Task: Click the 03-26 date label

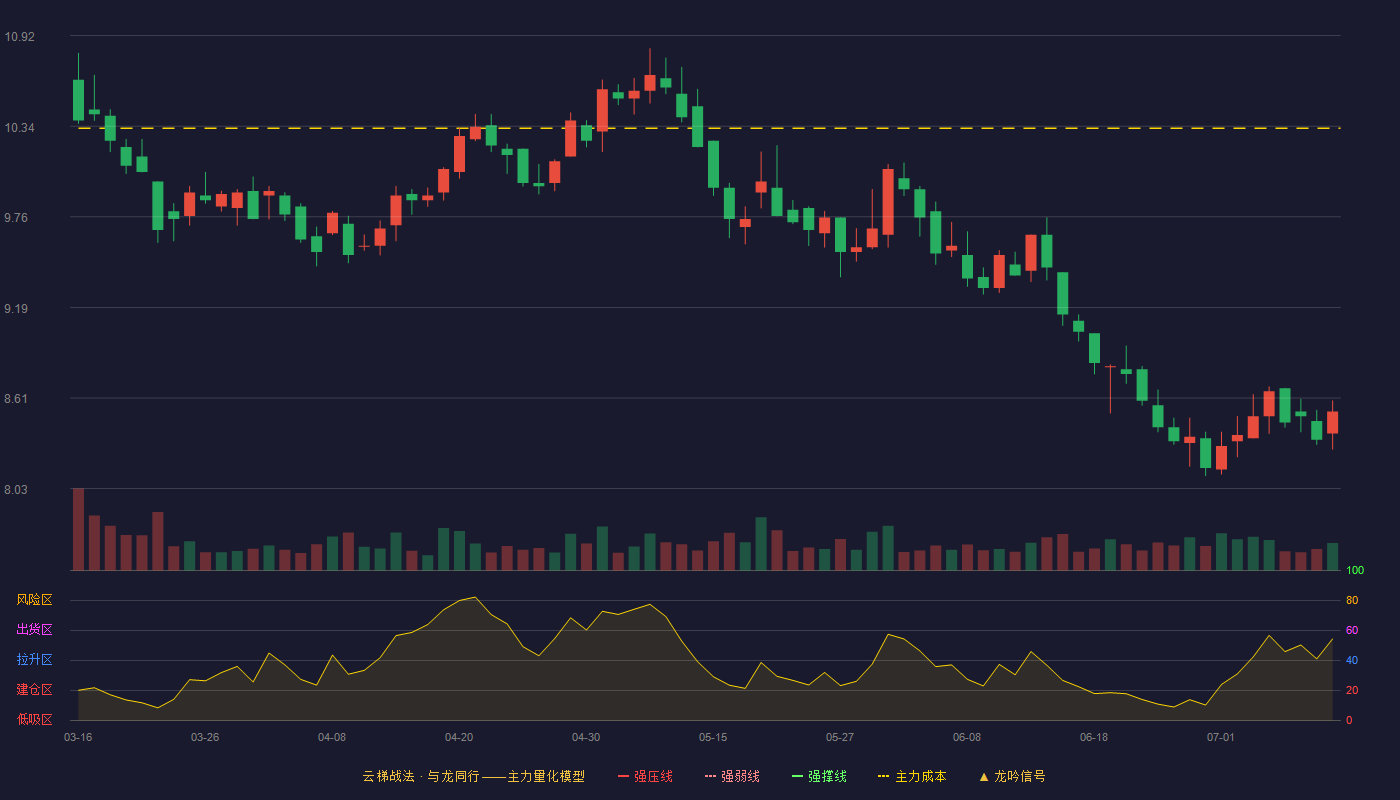Action: point(205,737)
